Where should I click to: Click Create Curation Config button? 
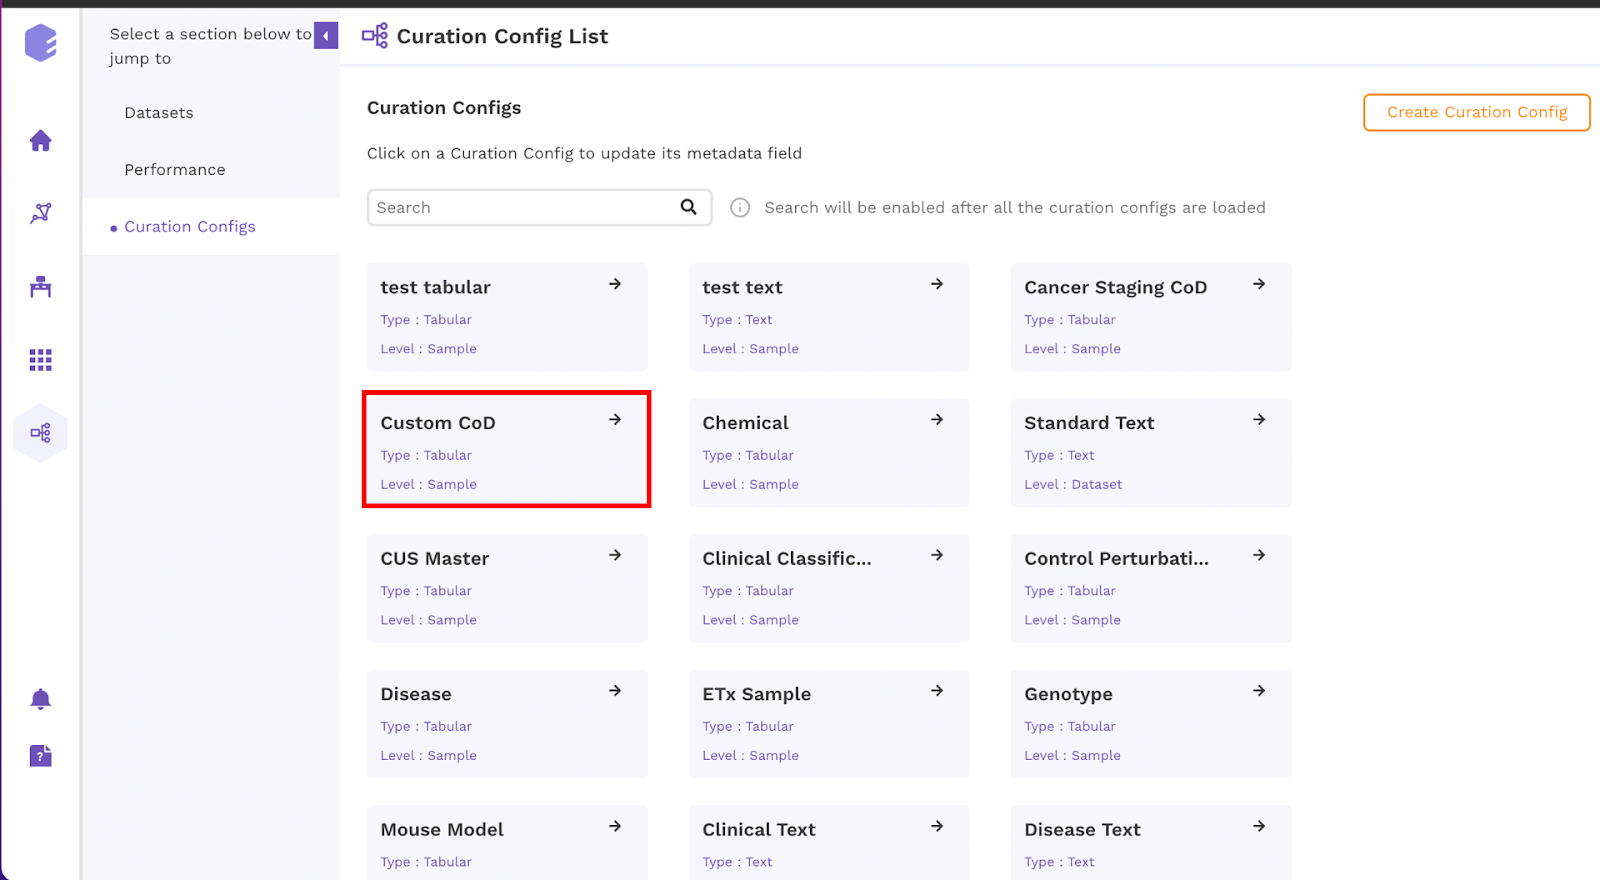[x=1477, y=112]
